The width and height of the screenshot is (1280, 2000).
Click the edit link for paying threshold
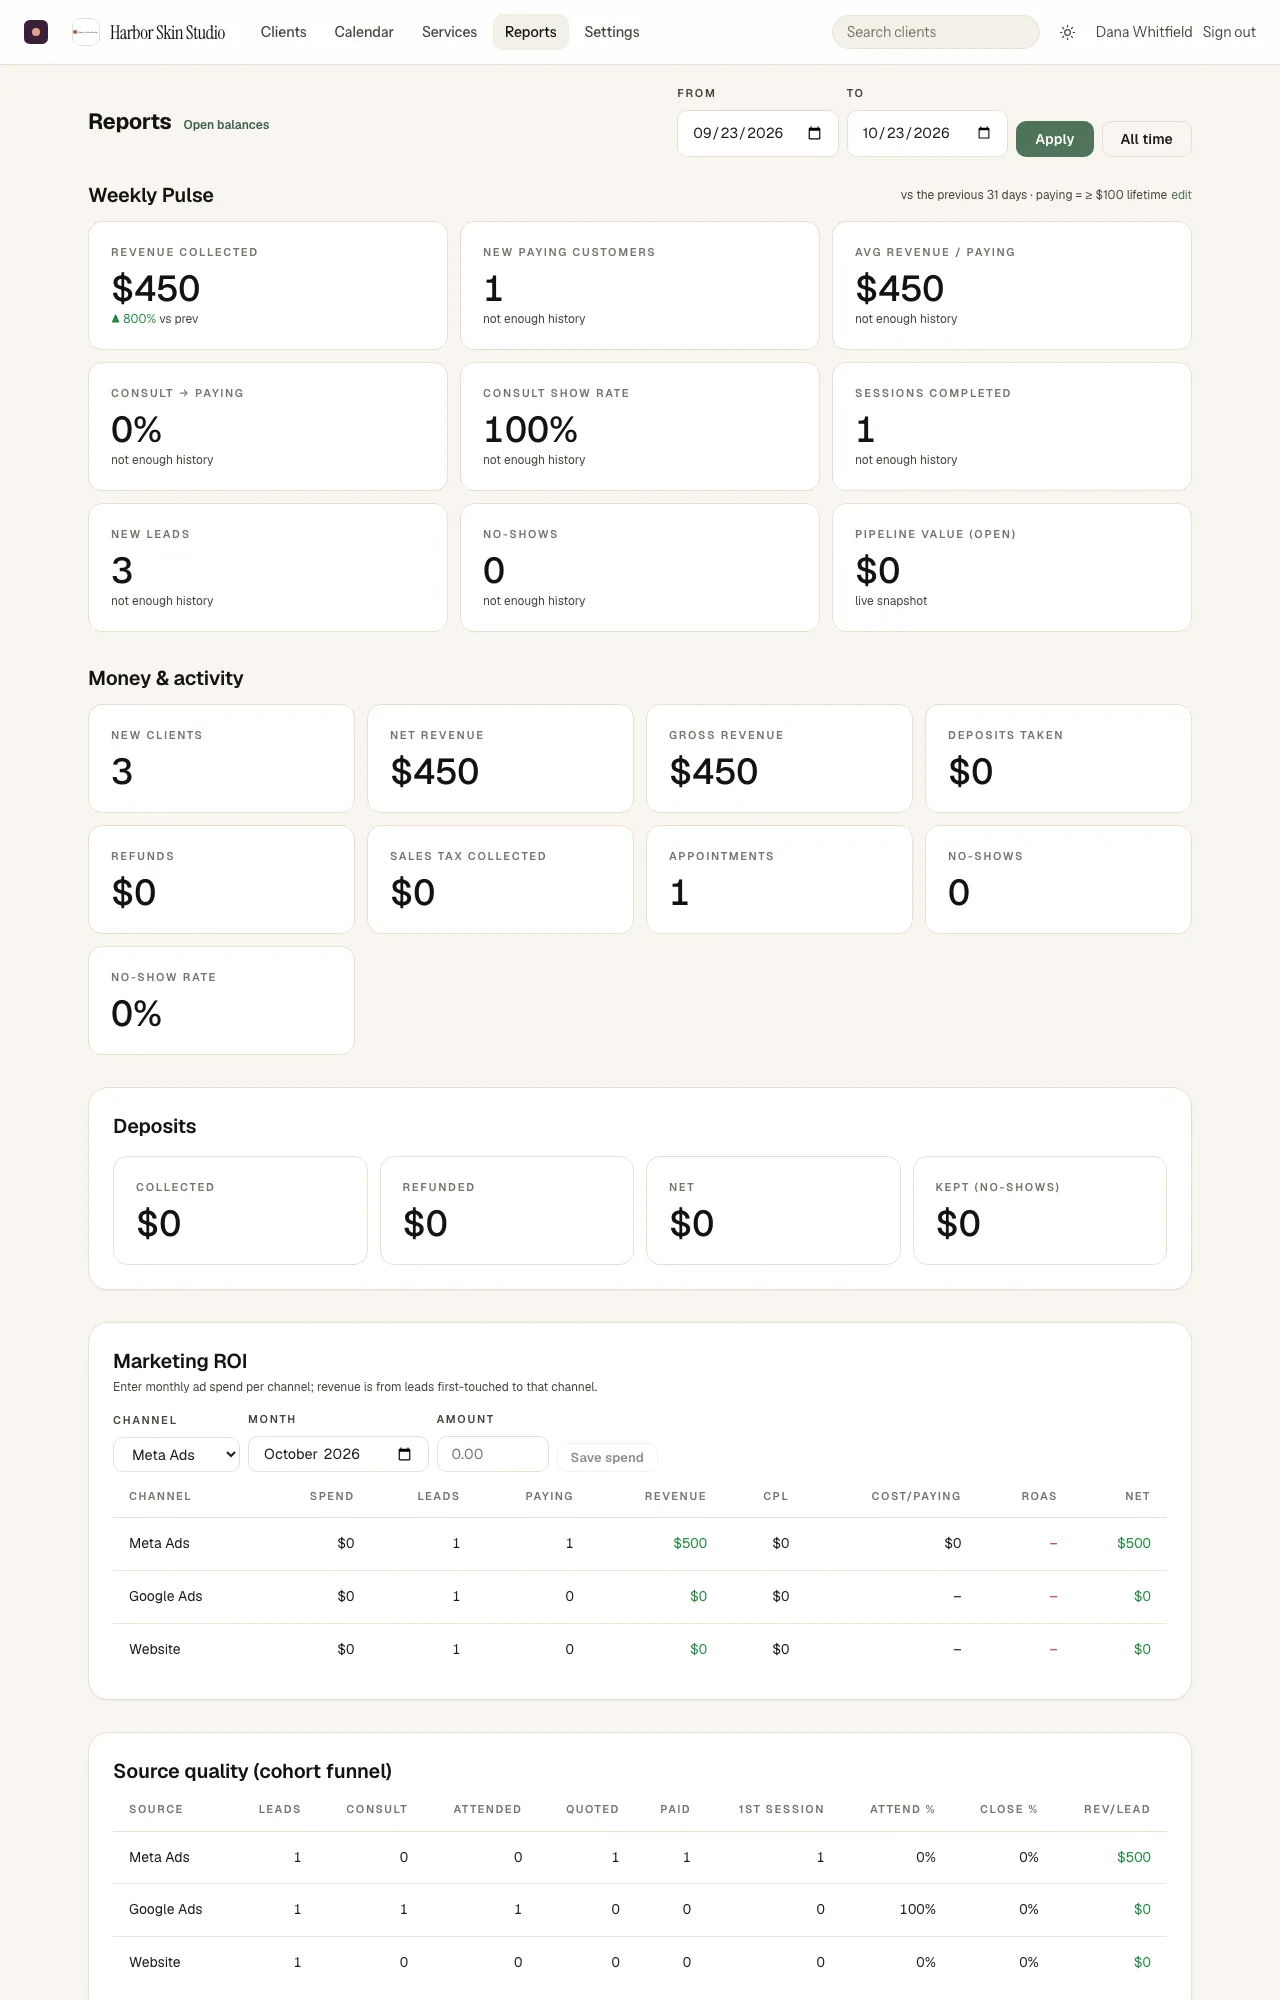pyautogui.click(x=1181, y=195)
